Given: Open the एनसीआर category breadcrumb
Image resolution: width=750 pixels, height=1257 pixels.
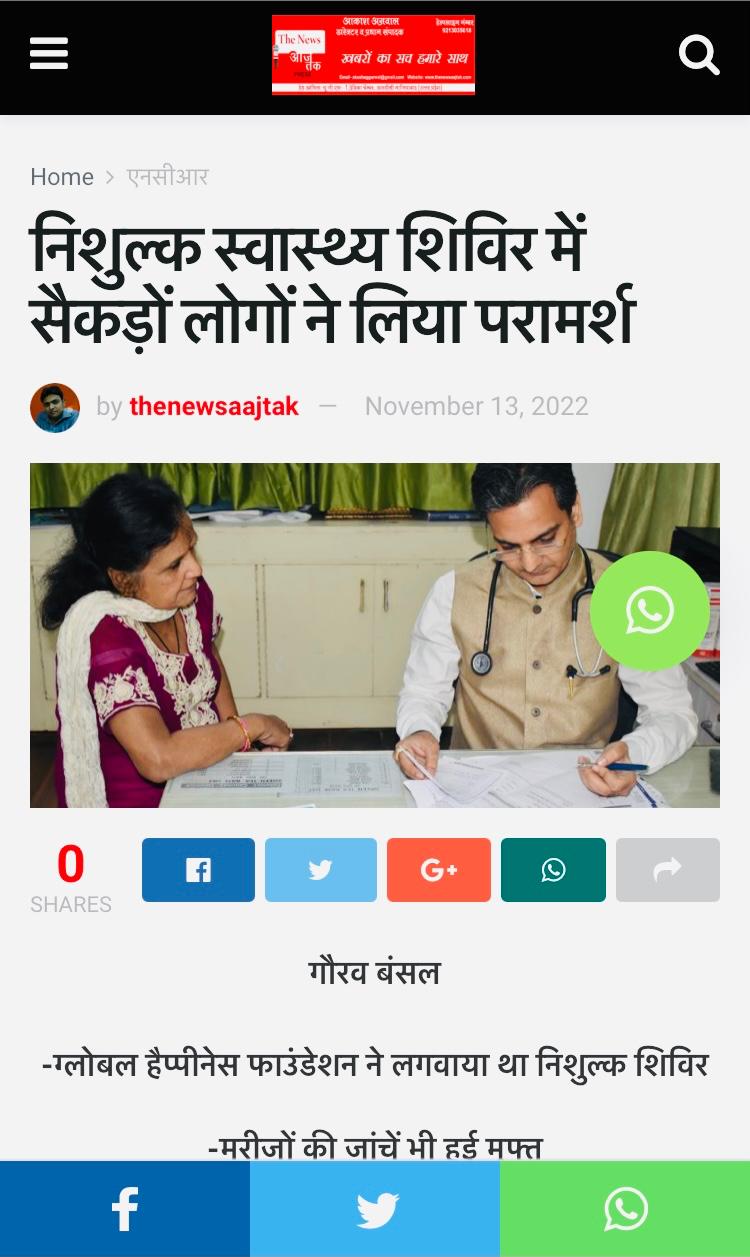Looking at the screenshot, I should pyautogui.click(x=167, y=177).
